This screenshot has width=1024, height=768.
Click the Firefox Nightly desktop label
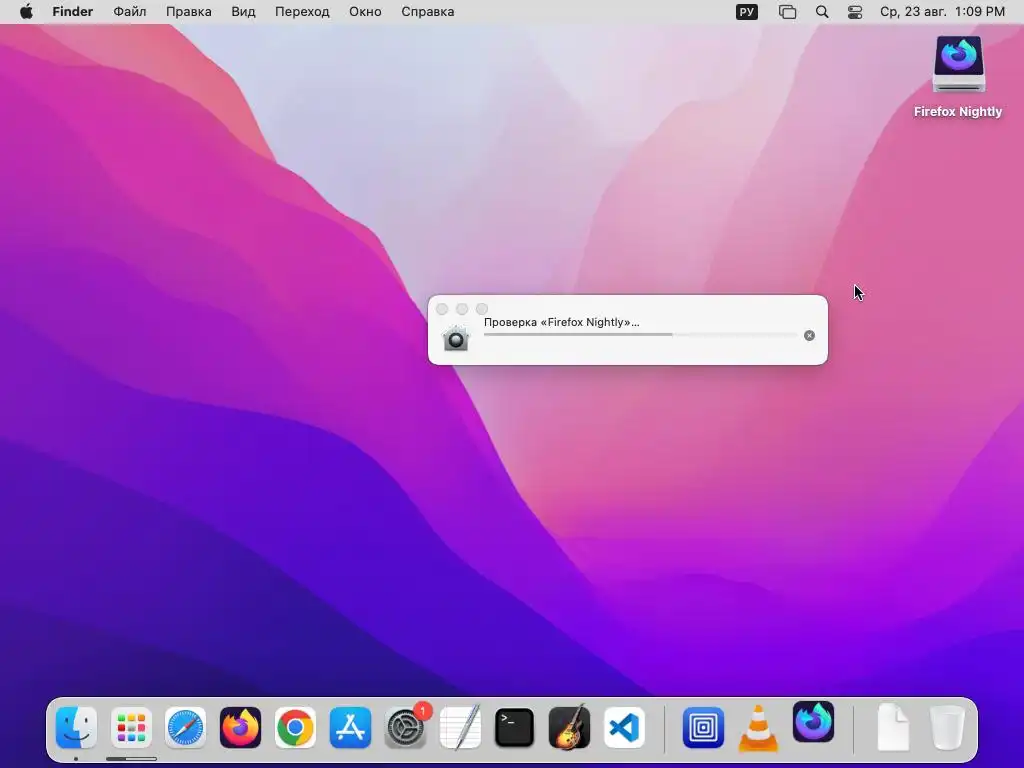(x=958, y=112)
